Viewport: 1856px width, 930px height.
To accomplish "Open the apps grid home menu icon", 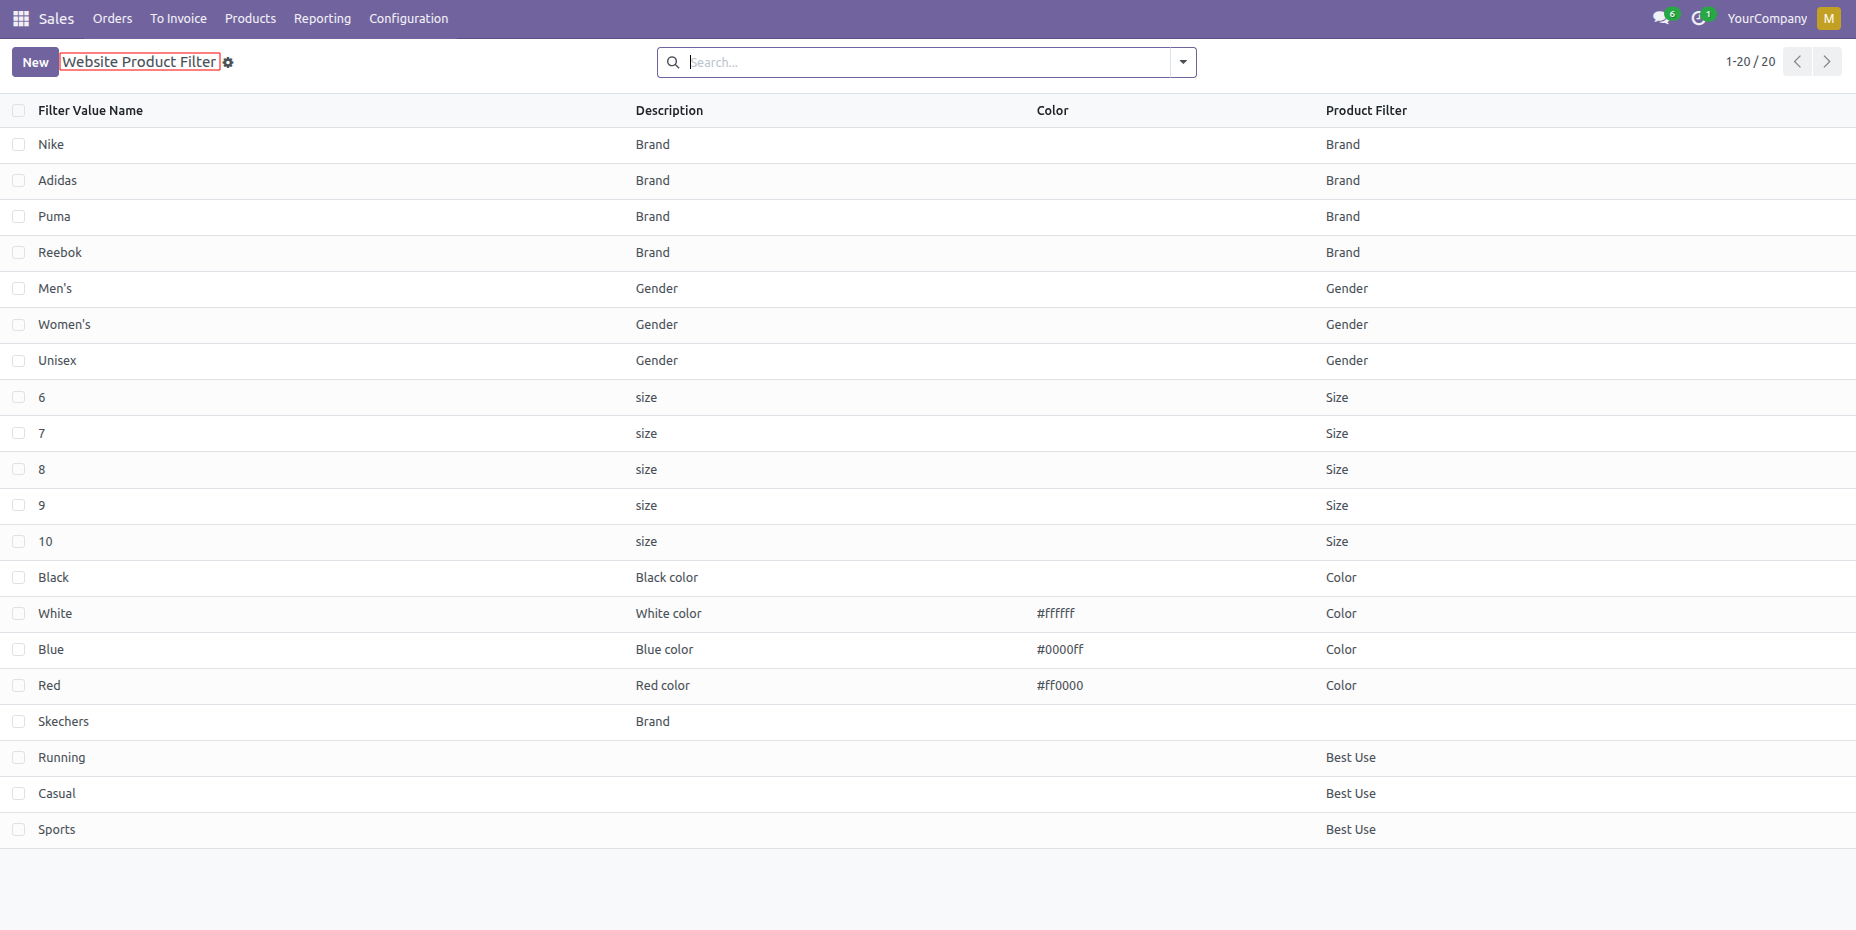I will [x=20, y=19].
